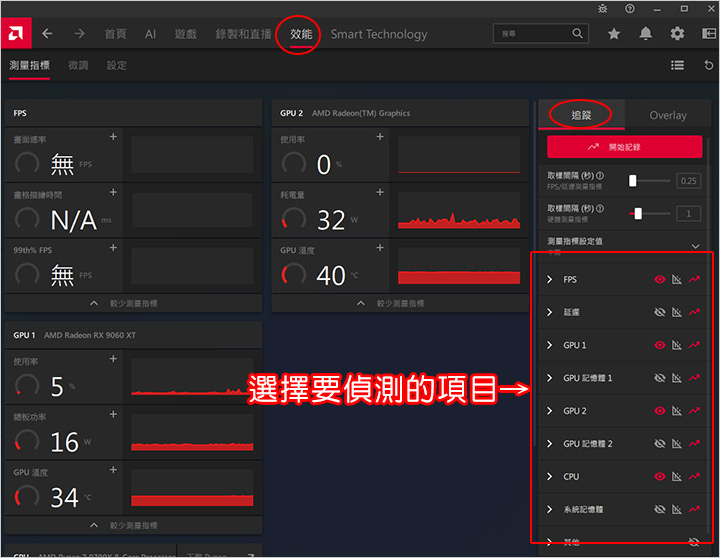Expand the CPU metric group

550,476
